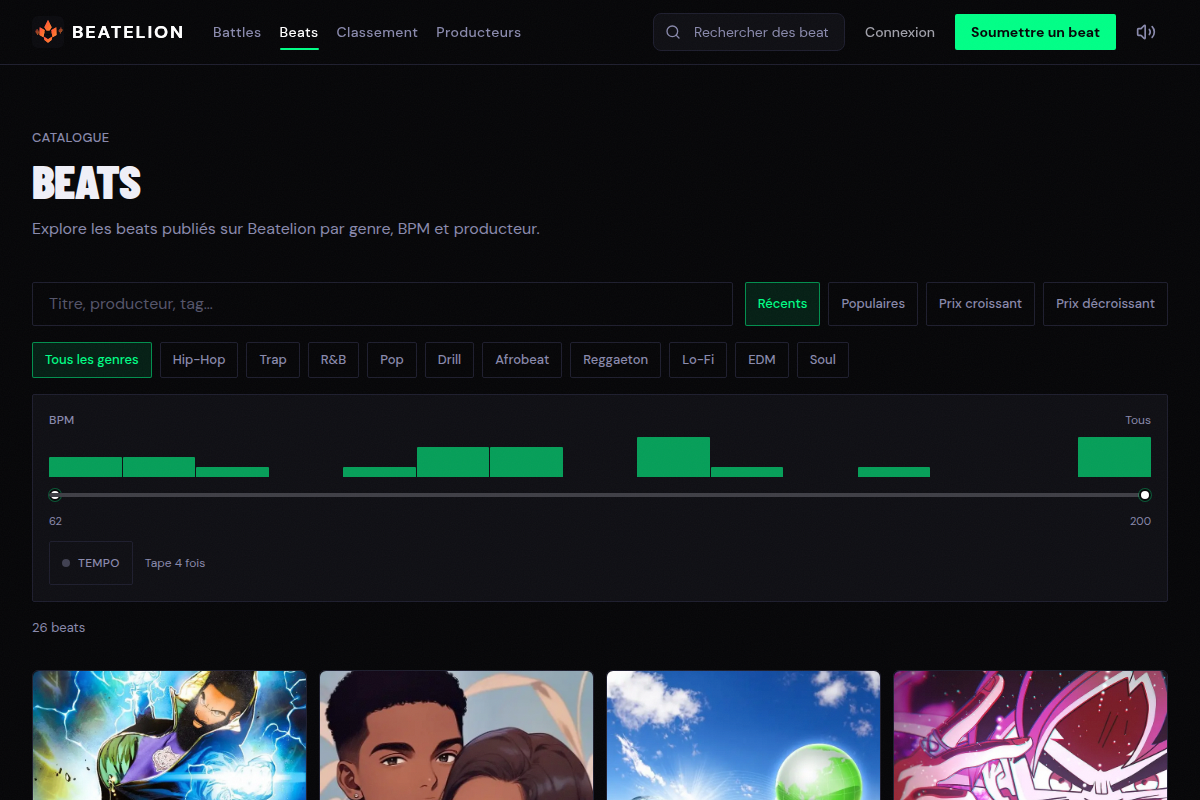The height and width of the screenshot is (800, 1200).
Task: Click the 26 beats count text
Action: point(58,628)
